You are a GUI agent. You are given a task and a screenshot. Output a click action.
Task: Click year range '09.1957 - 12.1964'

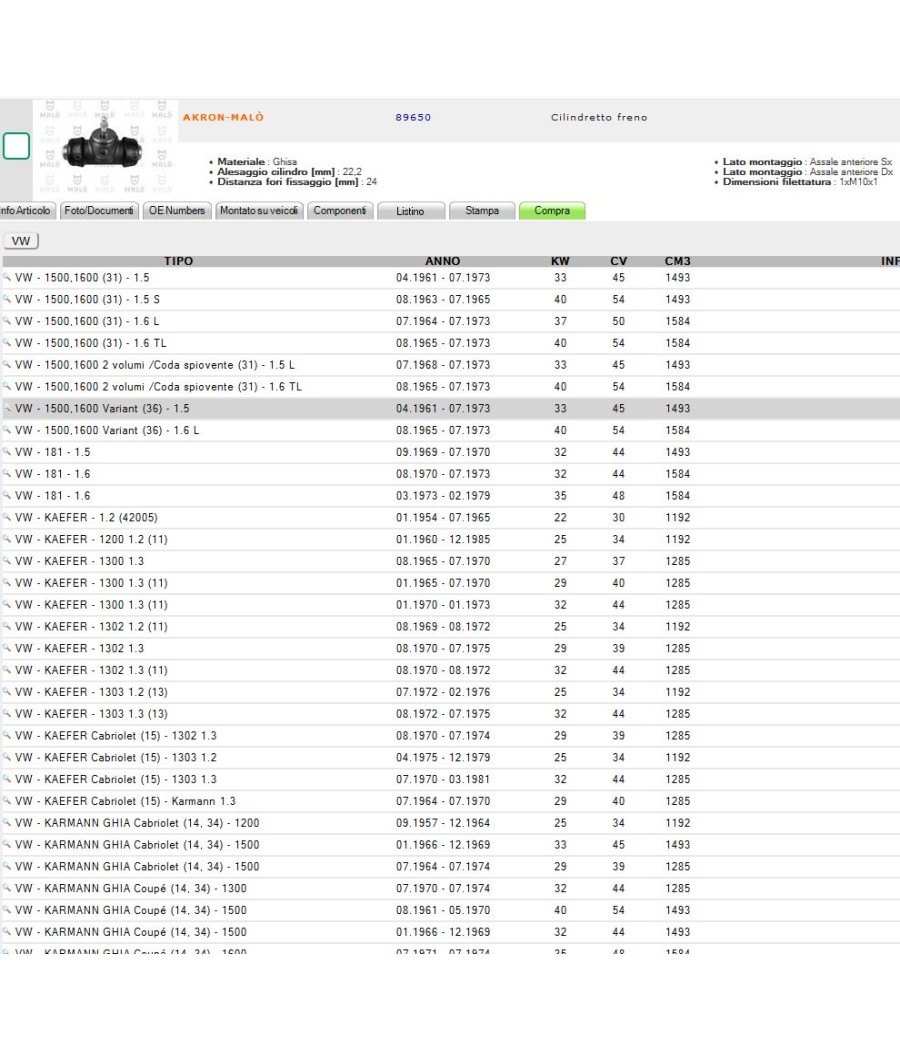(443, 823)
